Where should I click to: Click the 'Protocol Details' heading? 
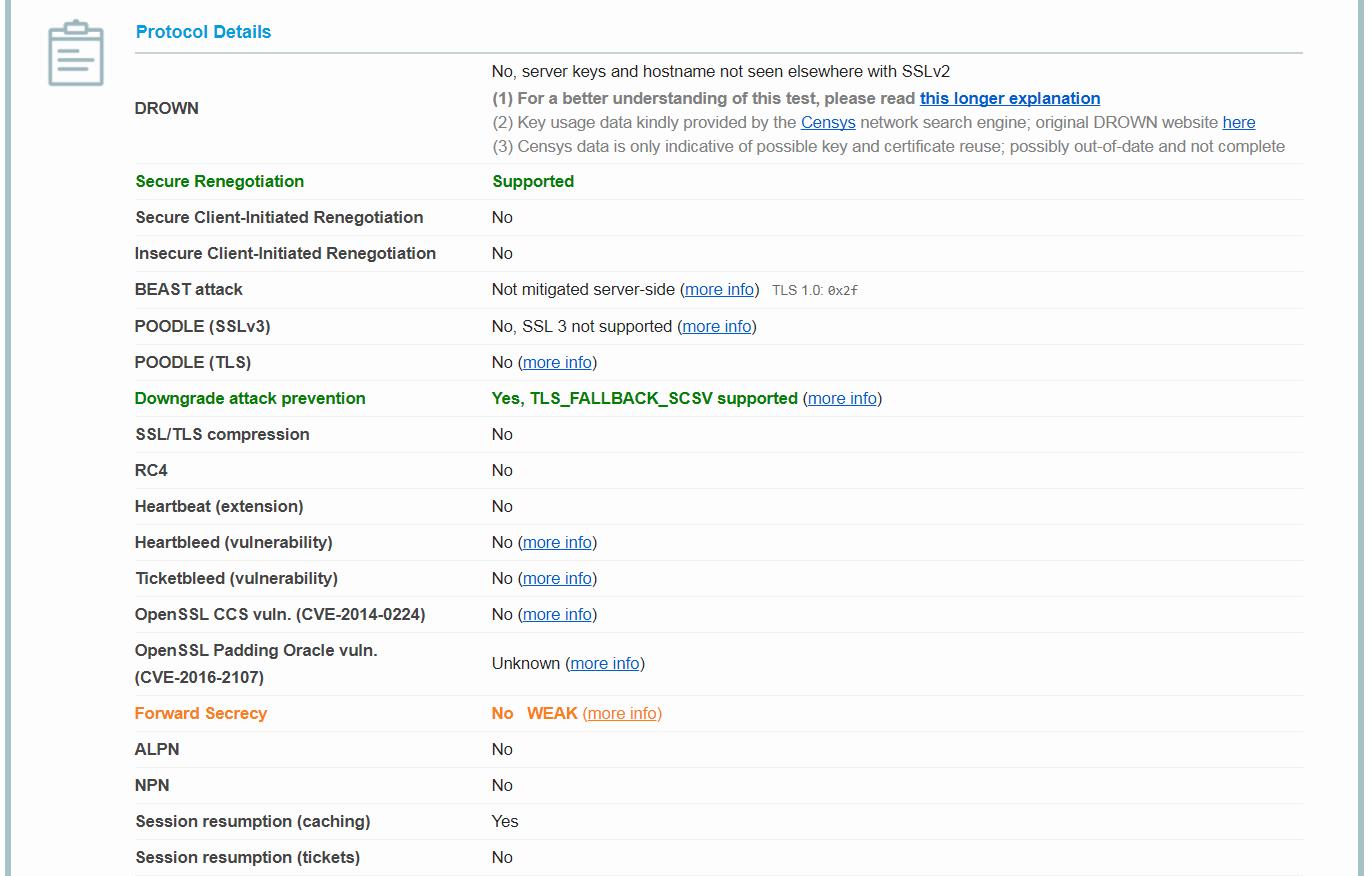203,32
